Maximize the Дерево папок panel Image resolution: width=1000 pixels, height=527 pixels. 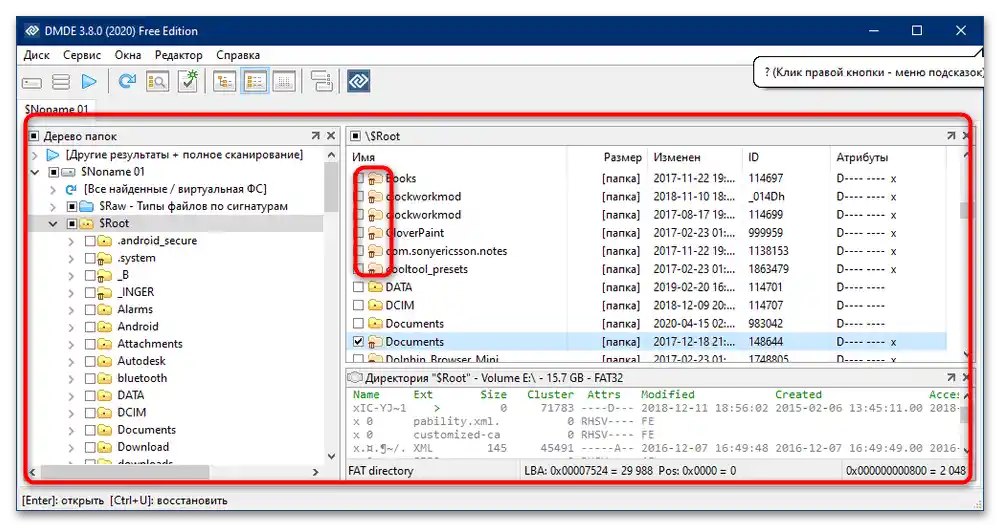click(x=316, y=136)
